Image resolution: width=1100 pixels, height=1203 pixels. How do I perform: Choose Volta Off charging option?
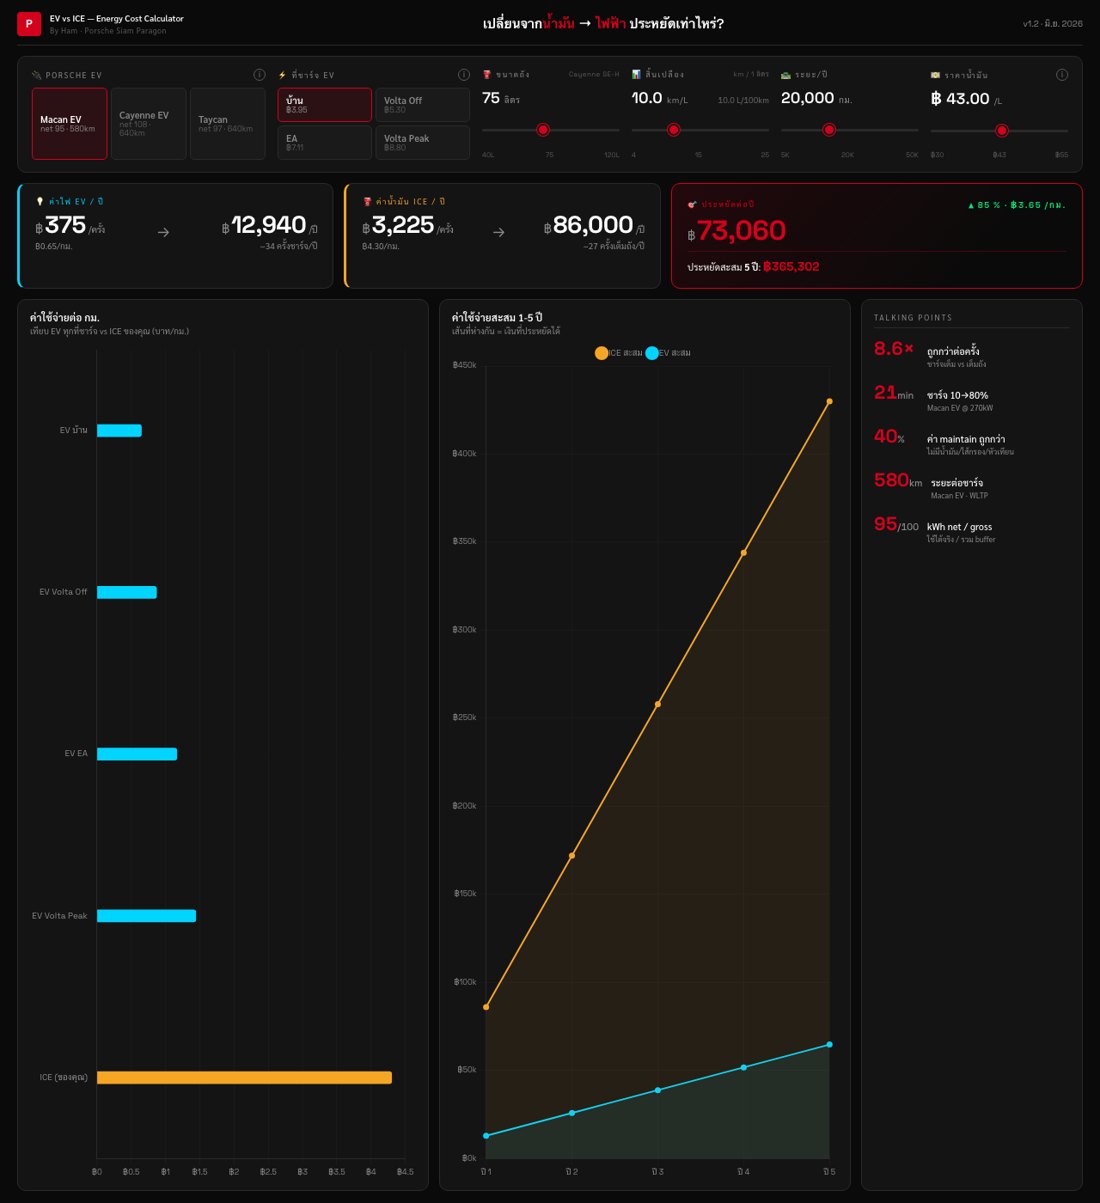click(422, 105)
